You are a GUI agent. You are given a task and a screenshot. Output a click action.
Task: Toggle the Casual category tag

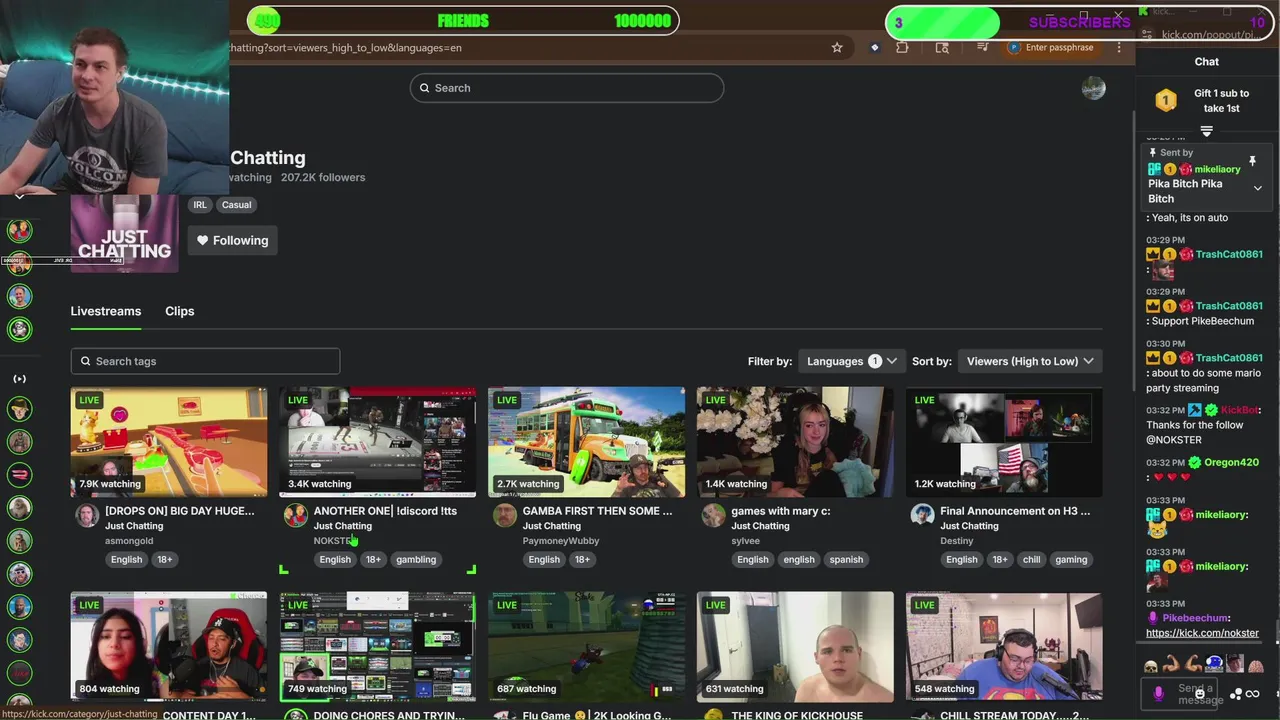237,205
